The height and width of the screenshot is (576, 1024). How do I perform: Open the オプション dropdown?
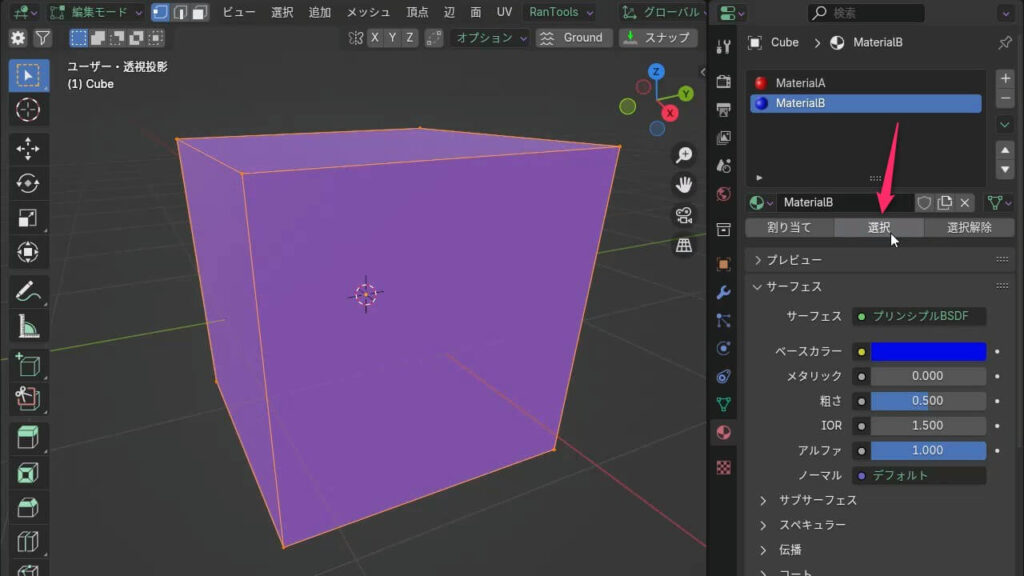pyautogui.click(x=490, y=38)
